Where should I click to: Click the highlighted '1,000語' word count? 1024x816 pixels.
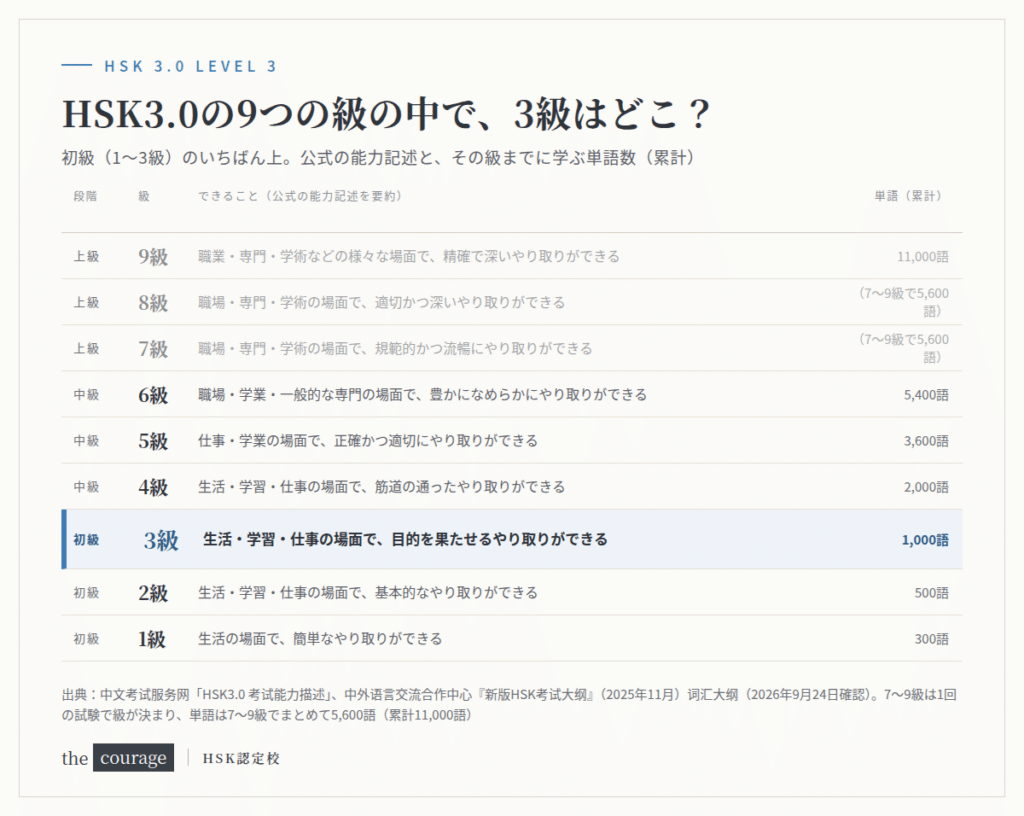click(925, 540)
